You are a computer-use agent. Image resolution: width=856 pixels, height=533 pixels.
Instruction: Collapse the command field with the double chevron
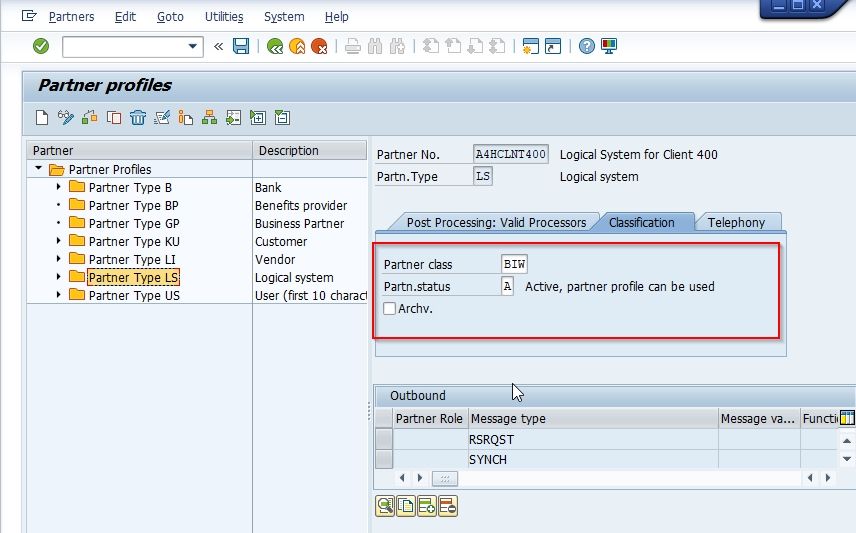[218, 46]
